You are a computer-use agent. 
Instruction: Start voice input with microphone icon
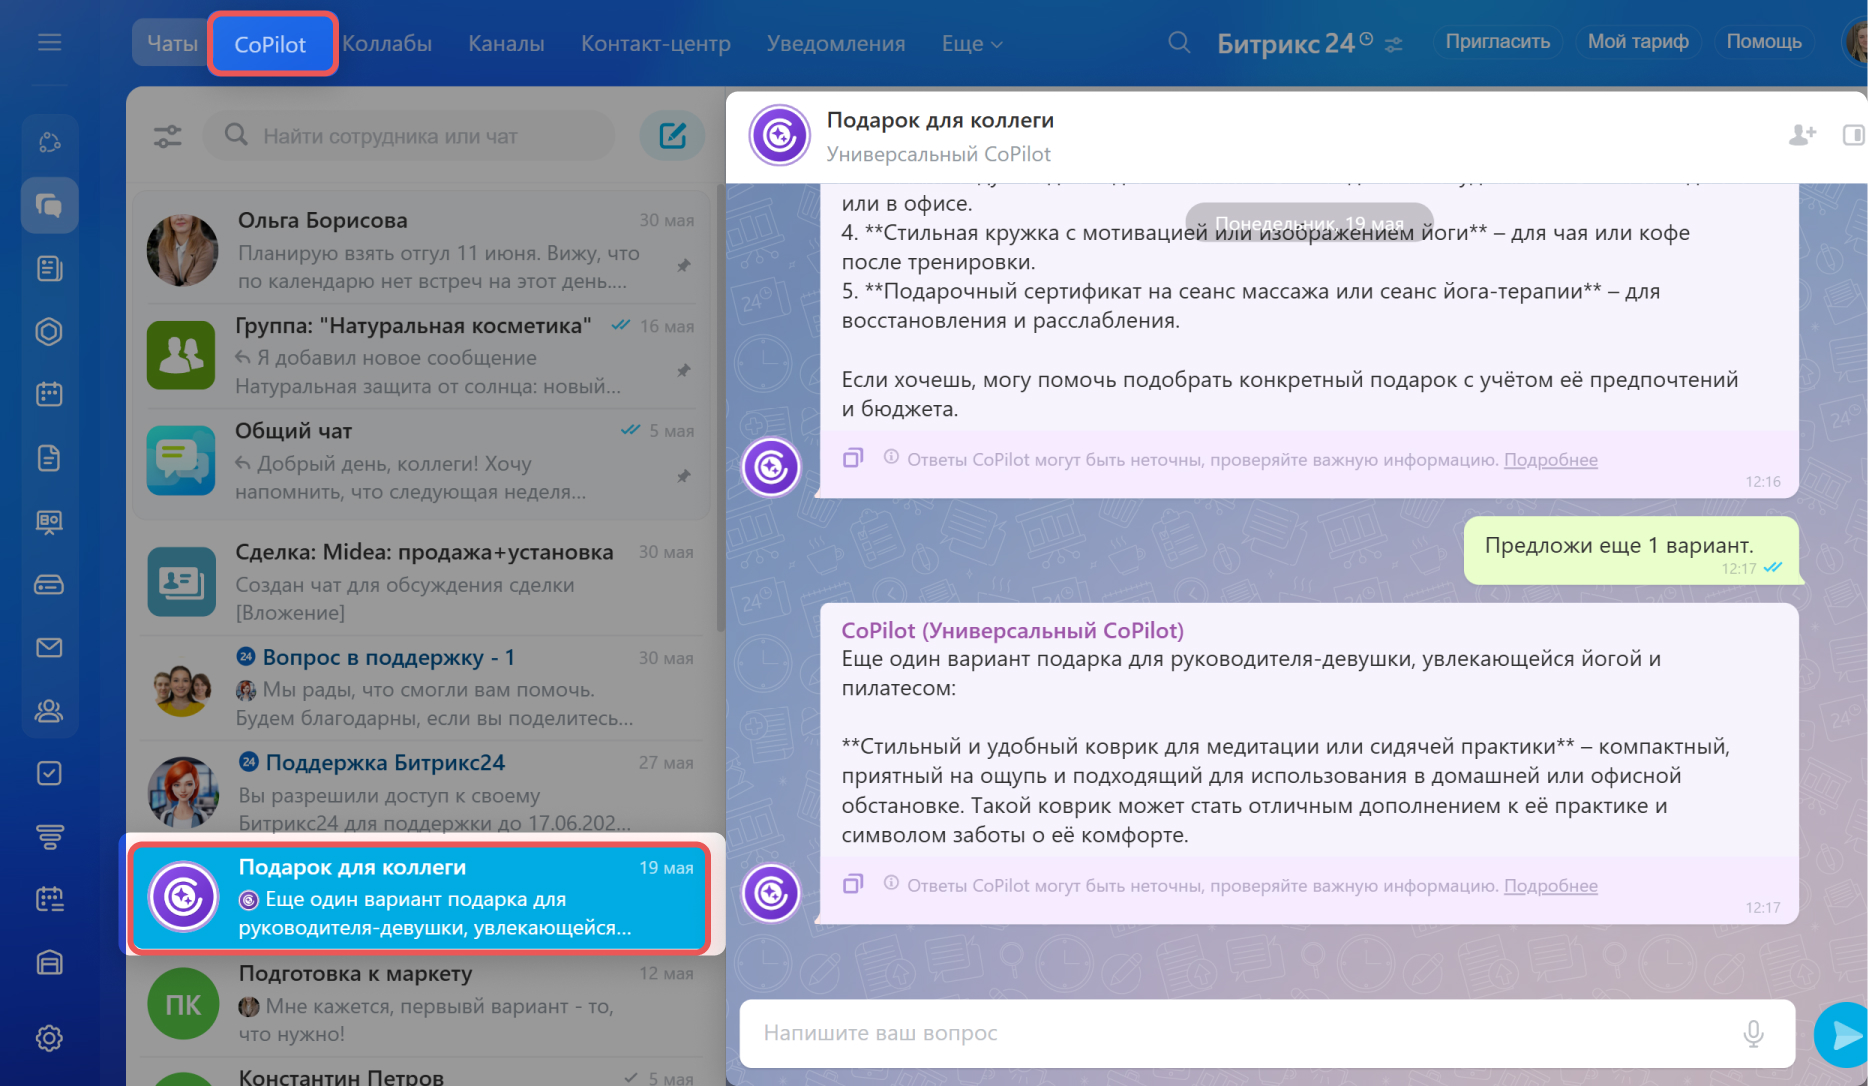pyautogui.click(x=1753, y=1033)
